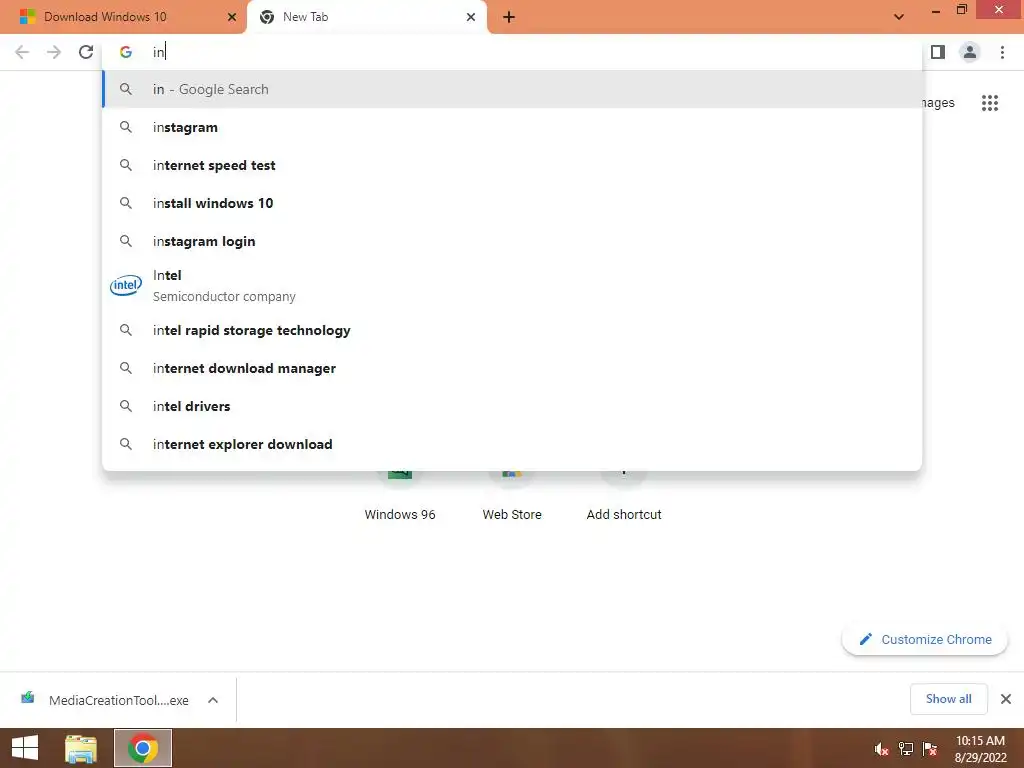
Task: Click the MediaCreationTool file icon
Action: 27,699
